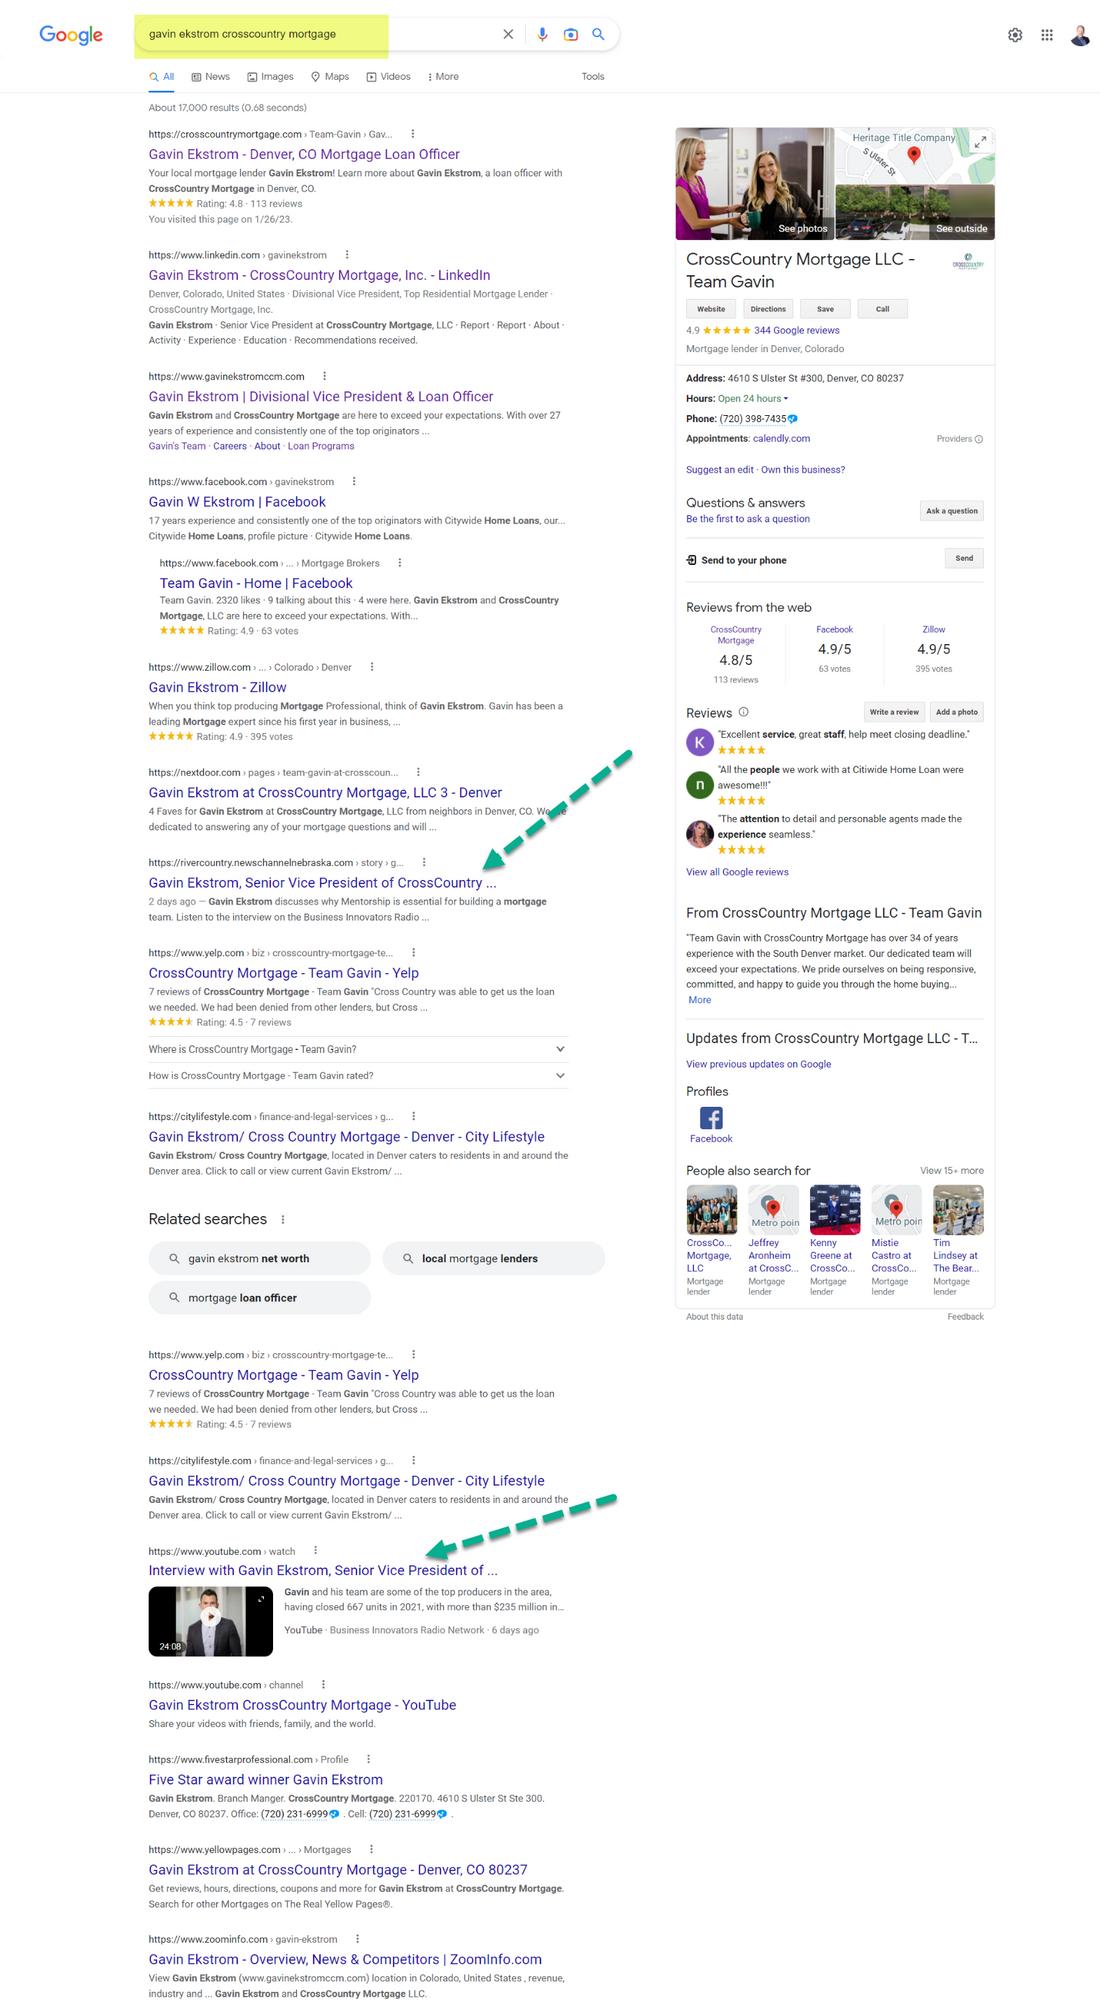The width and height of the screenshot is (1100, 2012).
Task: Click the Directions button
Action: click(x=768, y=309)
